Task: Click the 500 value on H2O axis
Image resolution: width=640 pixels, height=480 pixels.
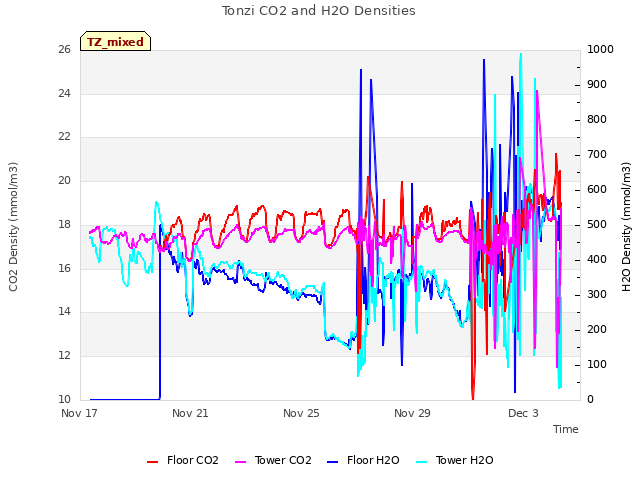Action: 597,224
